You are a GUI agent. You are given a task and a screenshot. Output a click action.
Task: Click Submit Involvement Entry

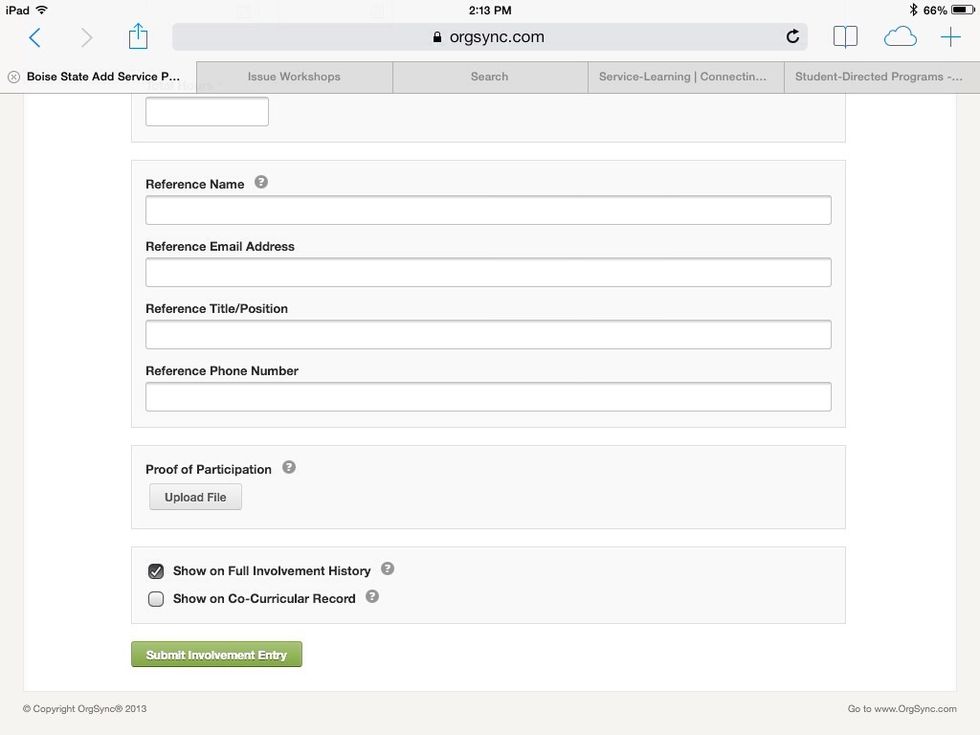coord(216,653)
